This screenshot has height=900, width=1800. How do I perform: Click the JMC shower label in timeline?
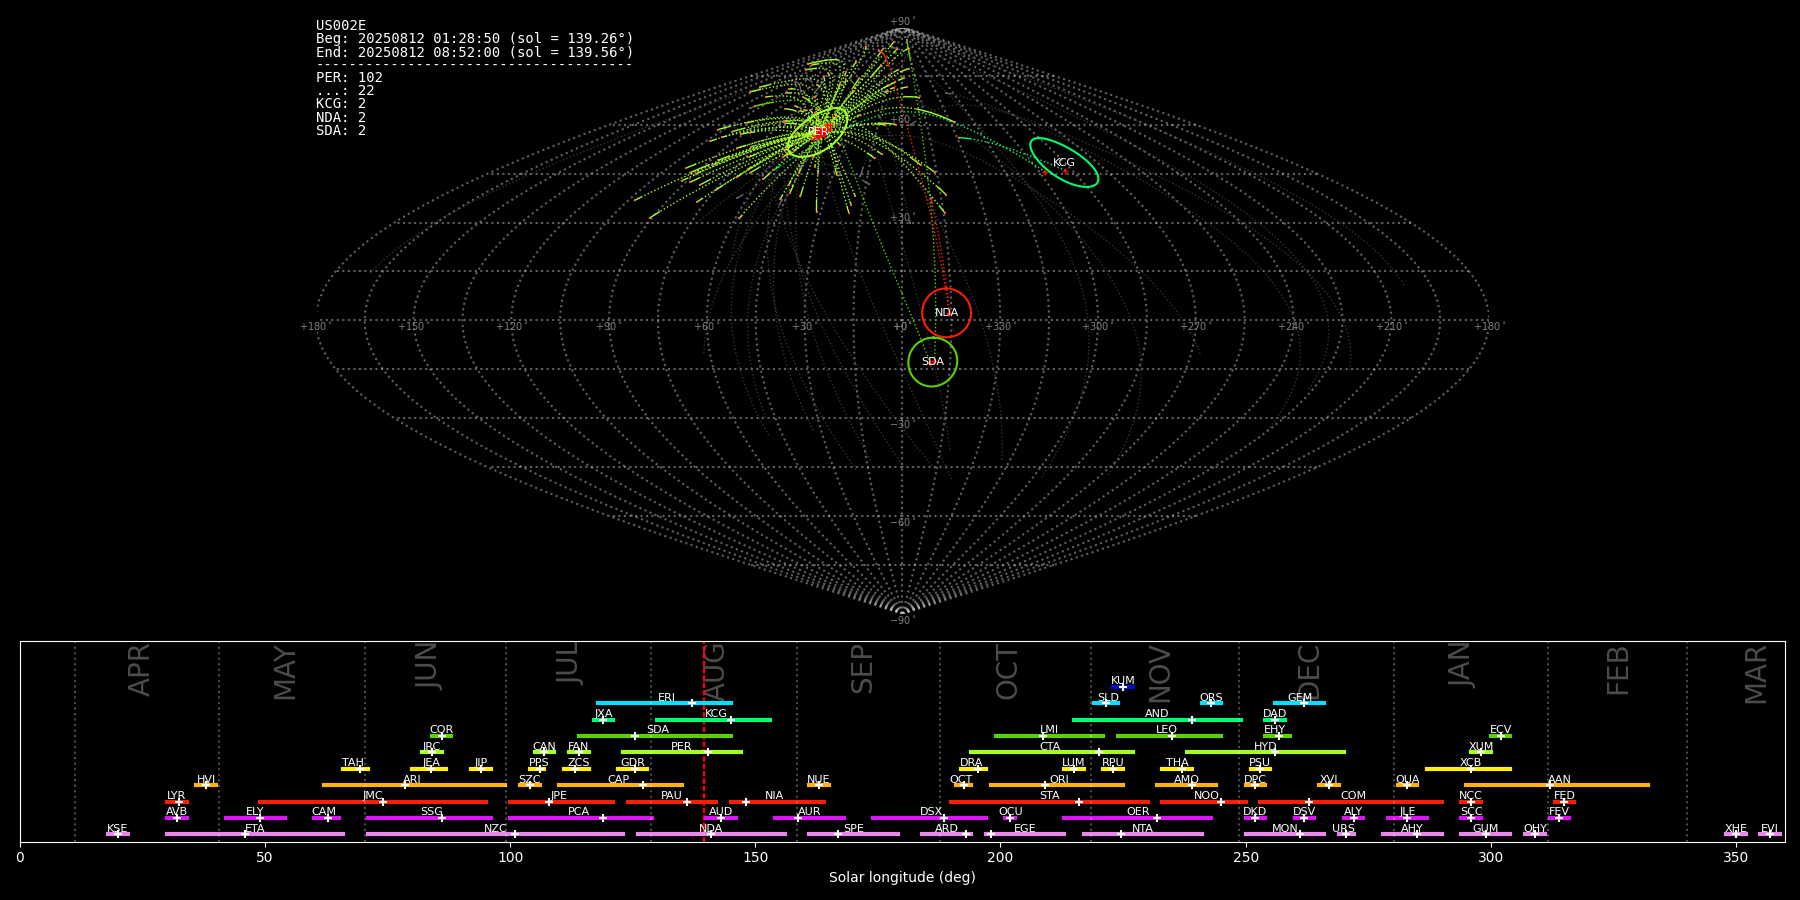pos(372,796)
